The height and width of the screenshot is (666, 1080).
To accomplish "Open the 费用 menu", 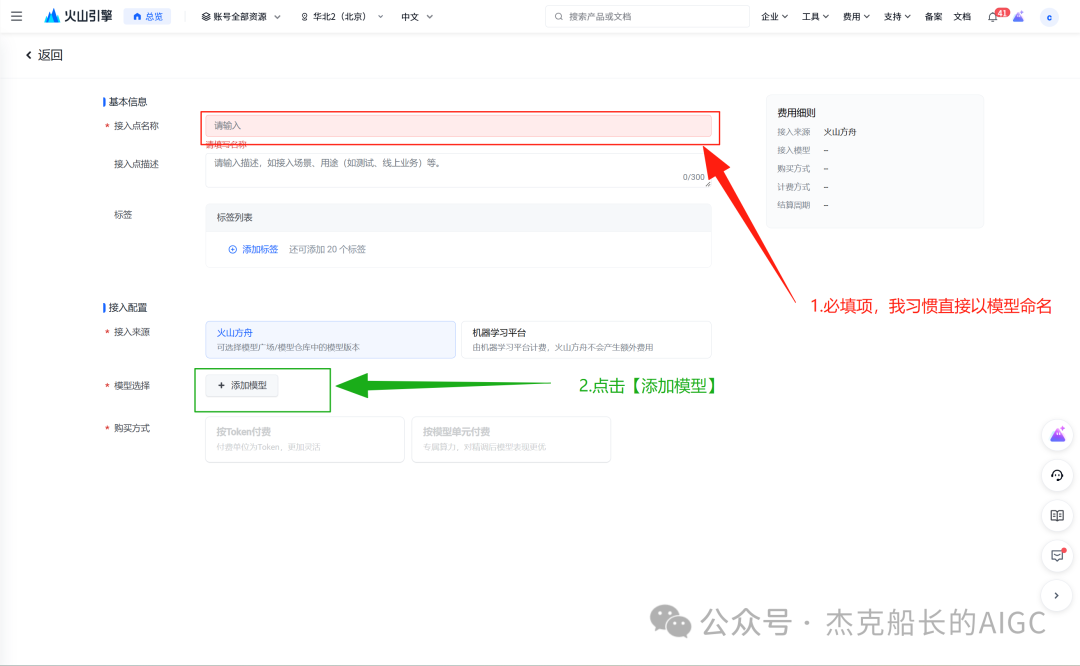I will [x=856, y=17].
